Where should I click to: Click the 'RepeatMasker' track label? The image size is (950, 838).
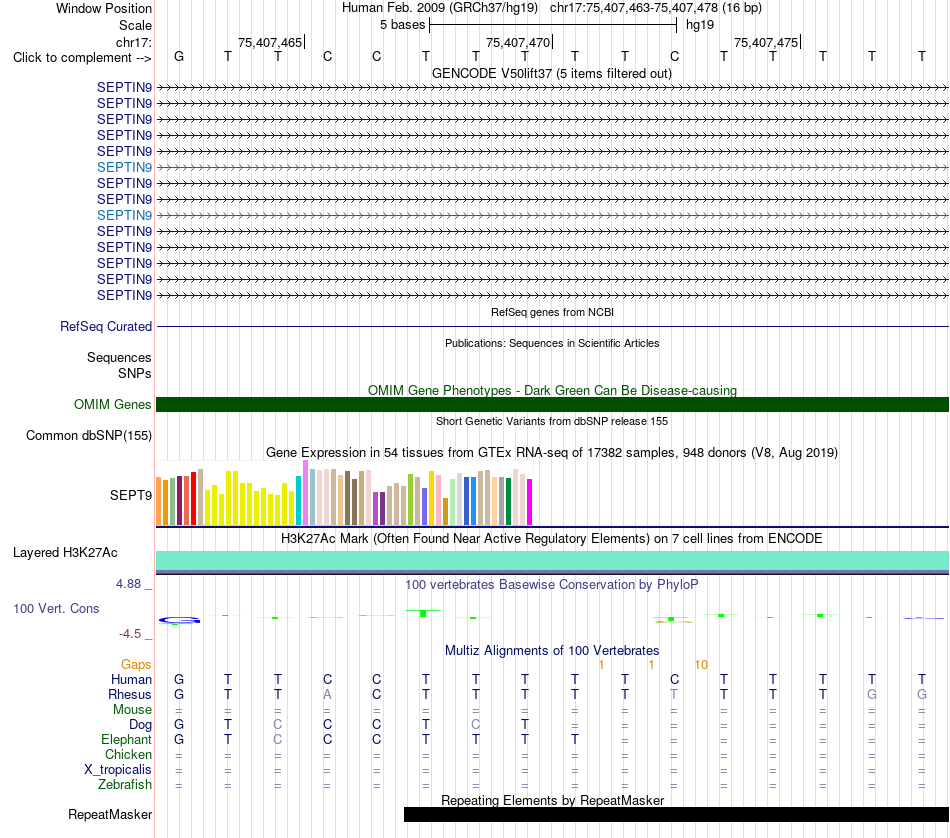click(110, 814)
